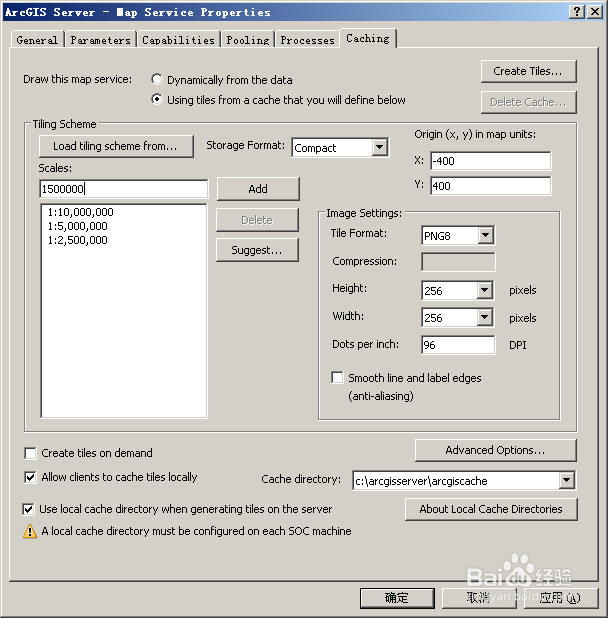Viewport: 608px width, 618px height.
Task: Click the Create Tiles button
Action: [x=528, y=71]
